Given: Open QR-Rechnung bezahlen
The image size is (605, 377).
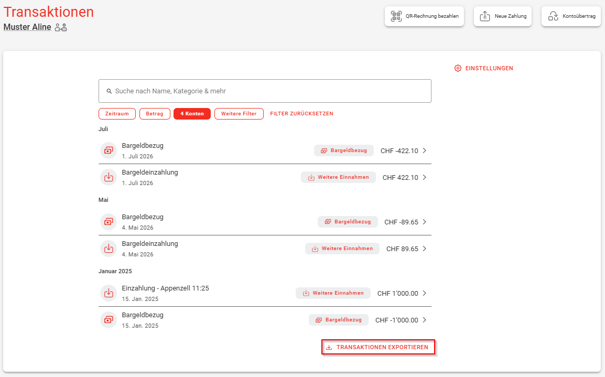Looking at the screenshot, I should (424, 16).
